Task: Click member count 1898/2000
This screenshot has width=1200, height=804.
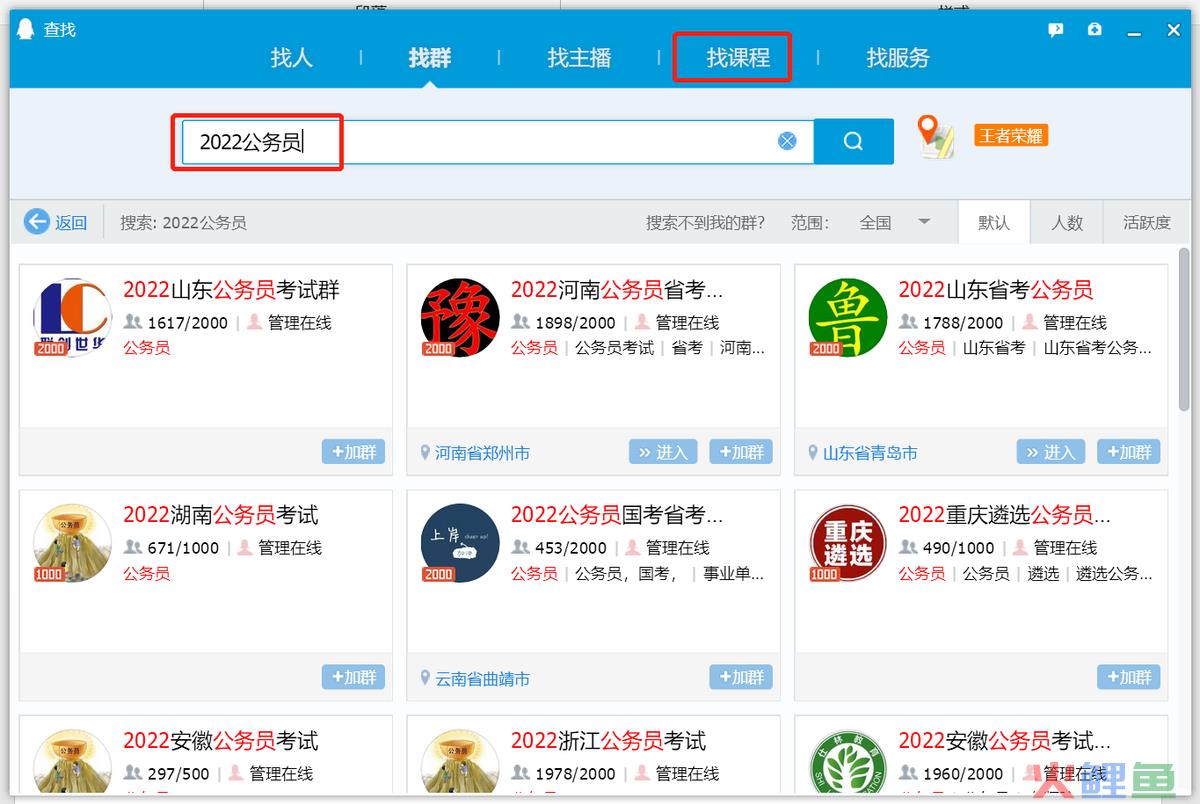Action: [575, 323]
